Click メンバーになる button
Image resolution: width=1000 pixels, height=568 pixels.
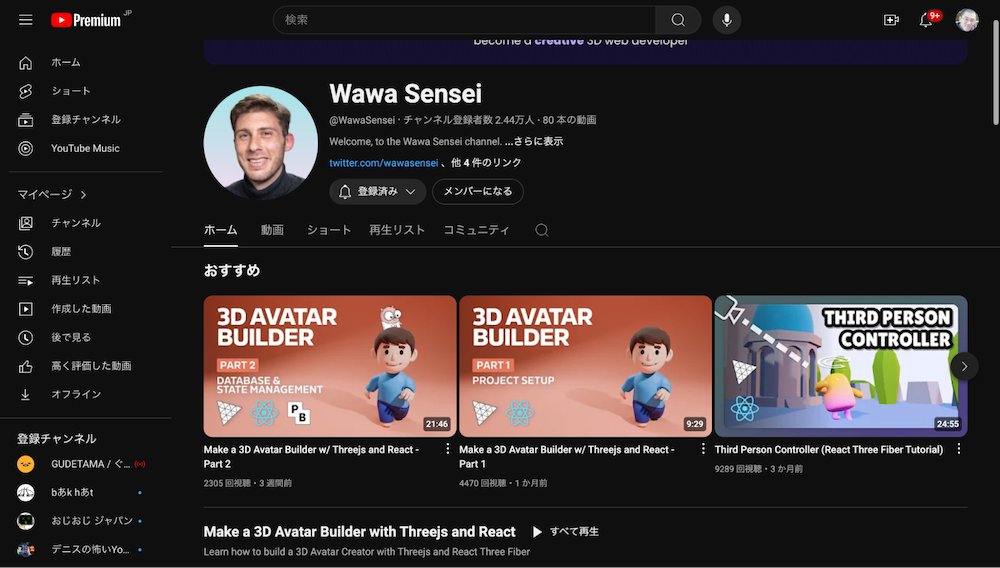pos(478,191)
